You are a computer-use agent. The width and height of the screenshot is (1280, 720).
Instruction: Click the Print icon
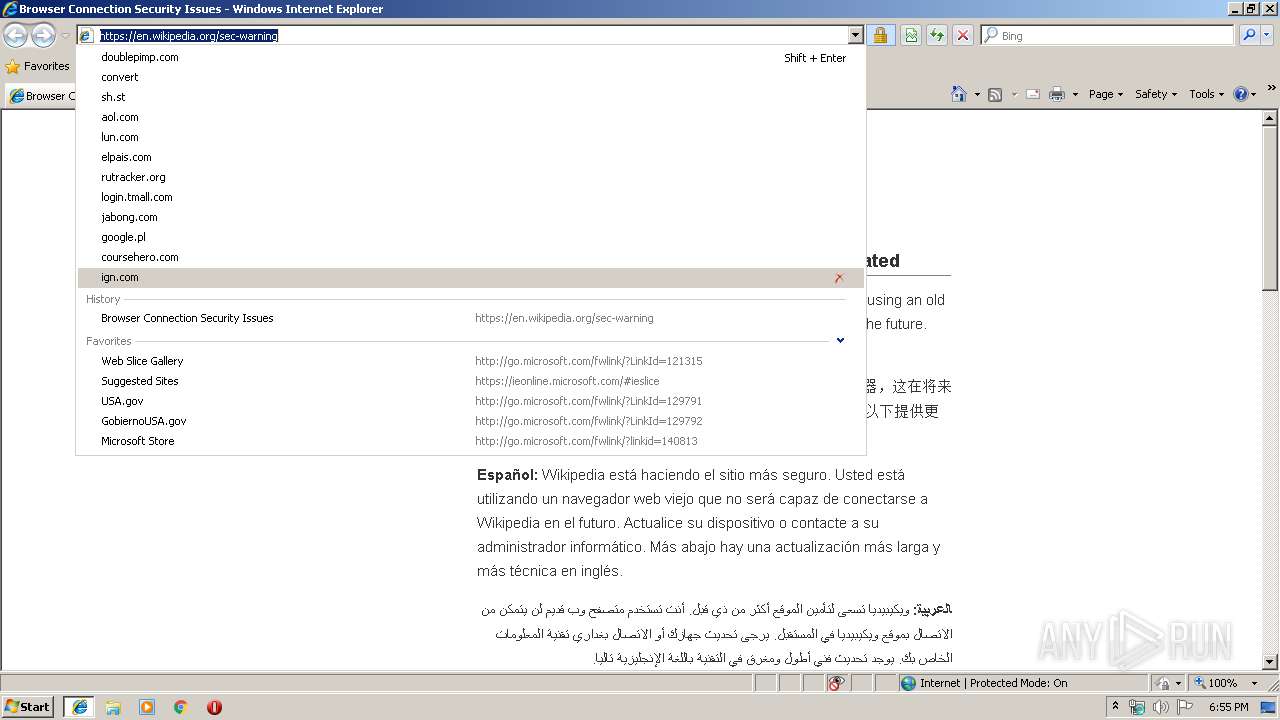click(1057, 94)
